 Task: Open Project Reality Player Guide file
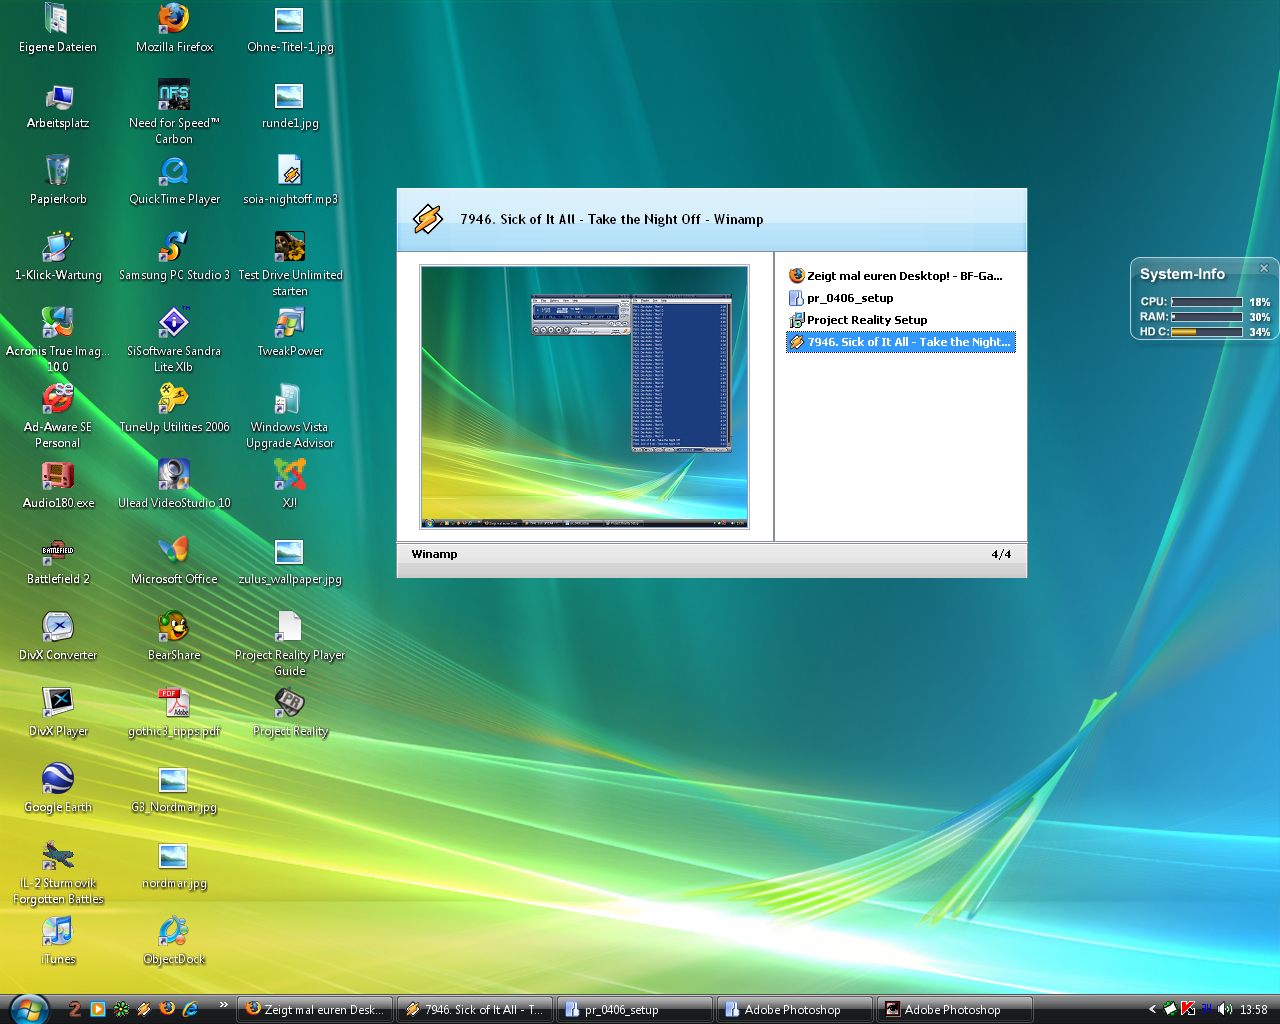click(x=290, y=644)
